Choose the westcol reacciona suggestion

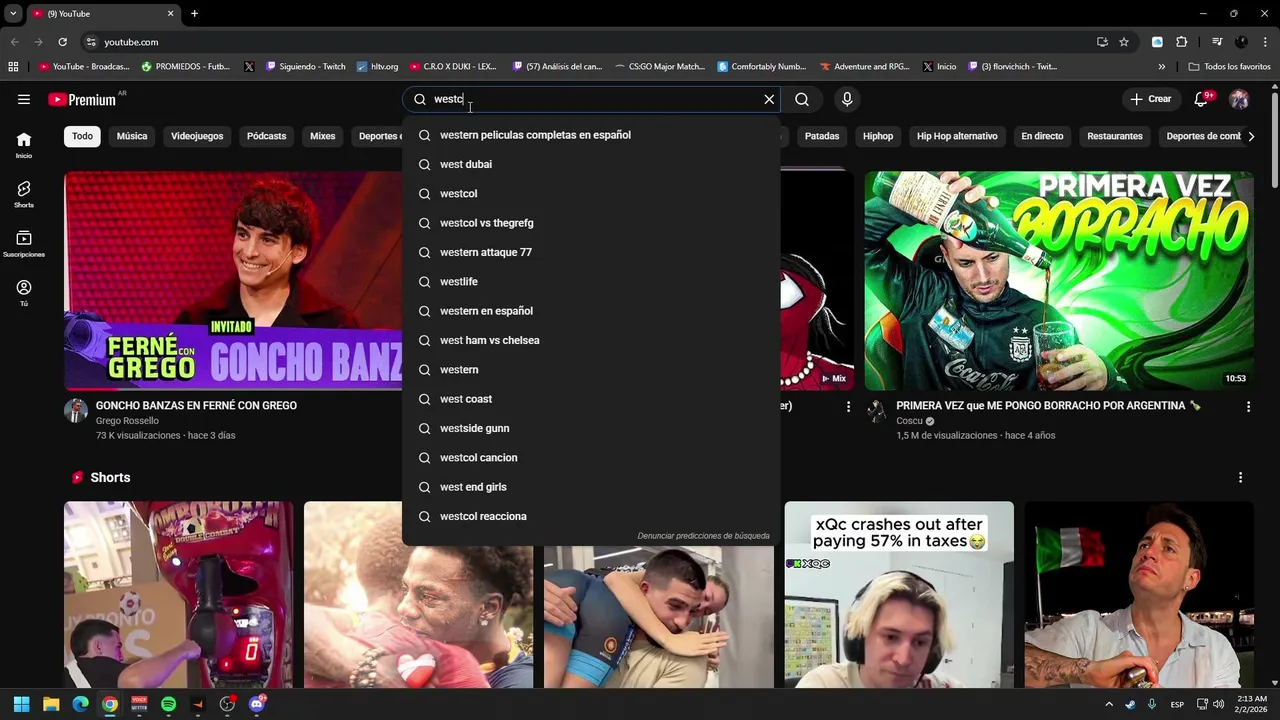[x=591, y=516]
